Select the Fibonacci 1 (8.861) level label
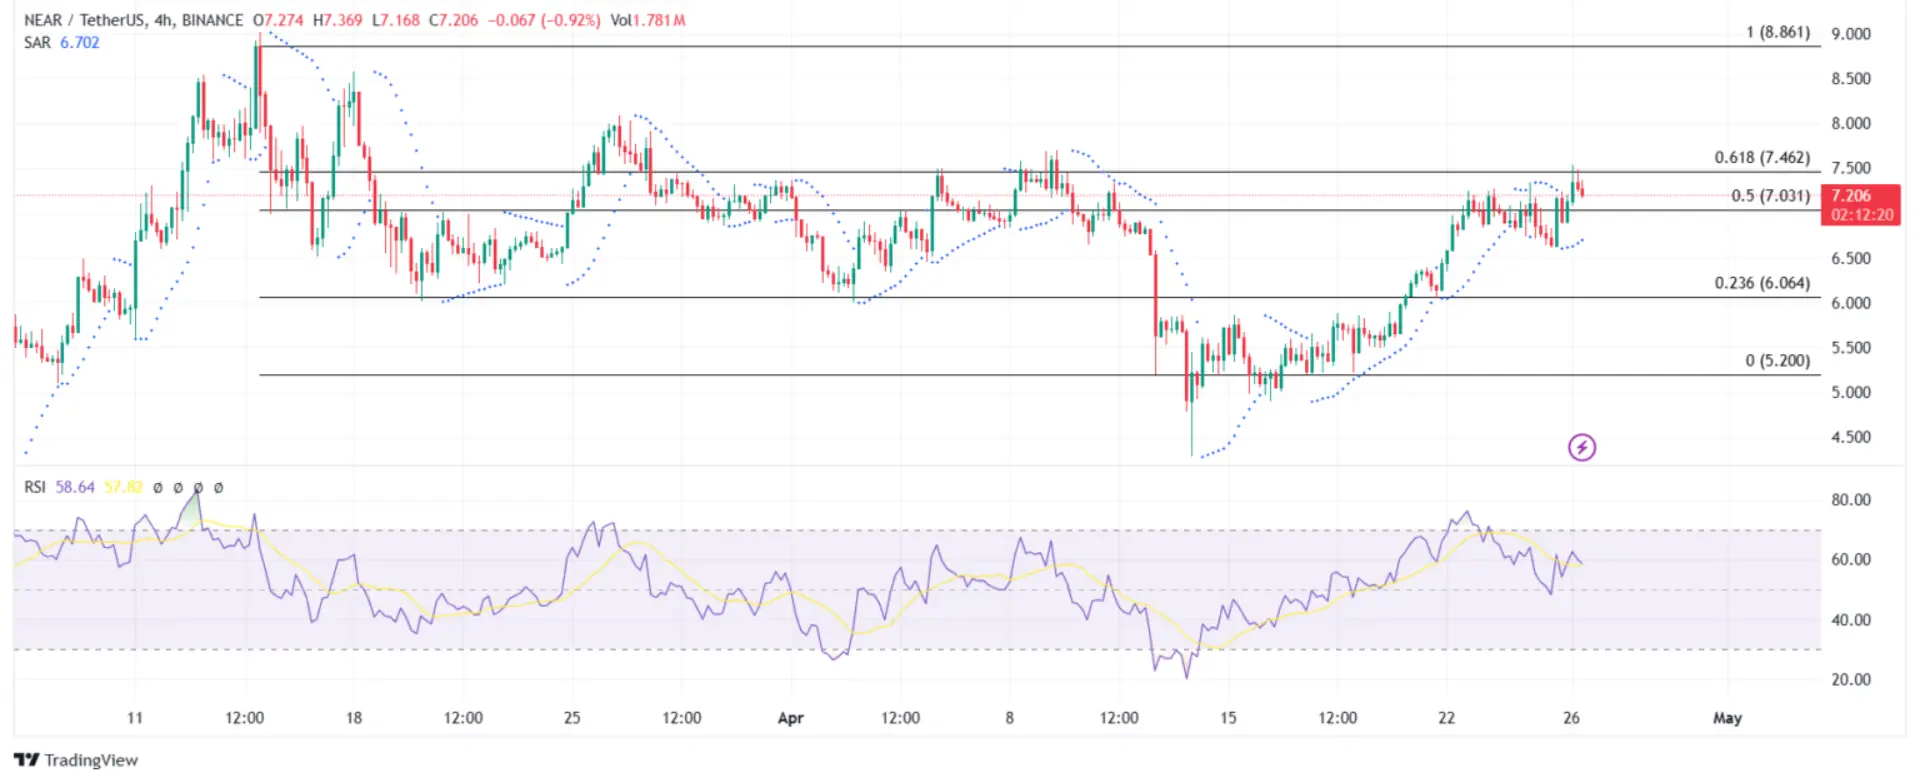 click(x=1777, y=32)
